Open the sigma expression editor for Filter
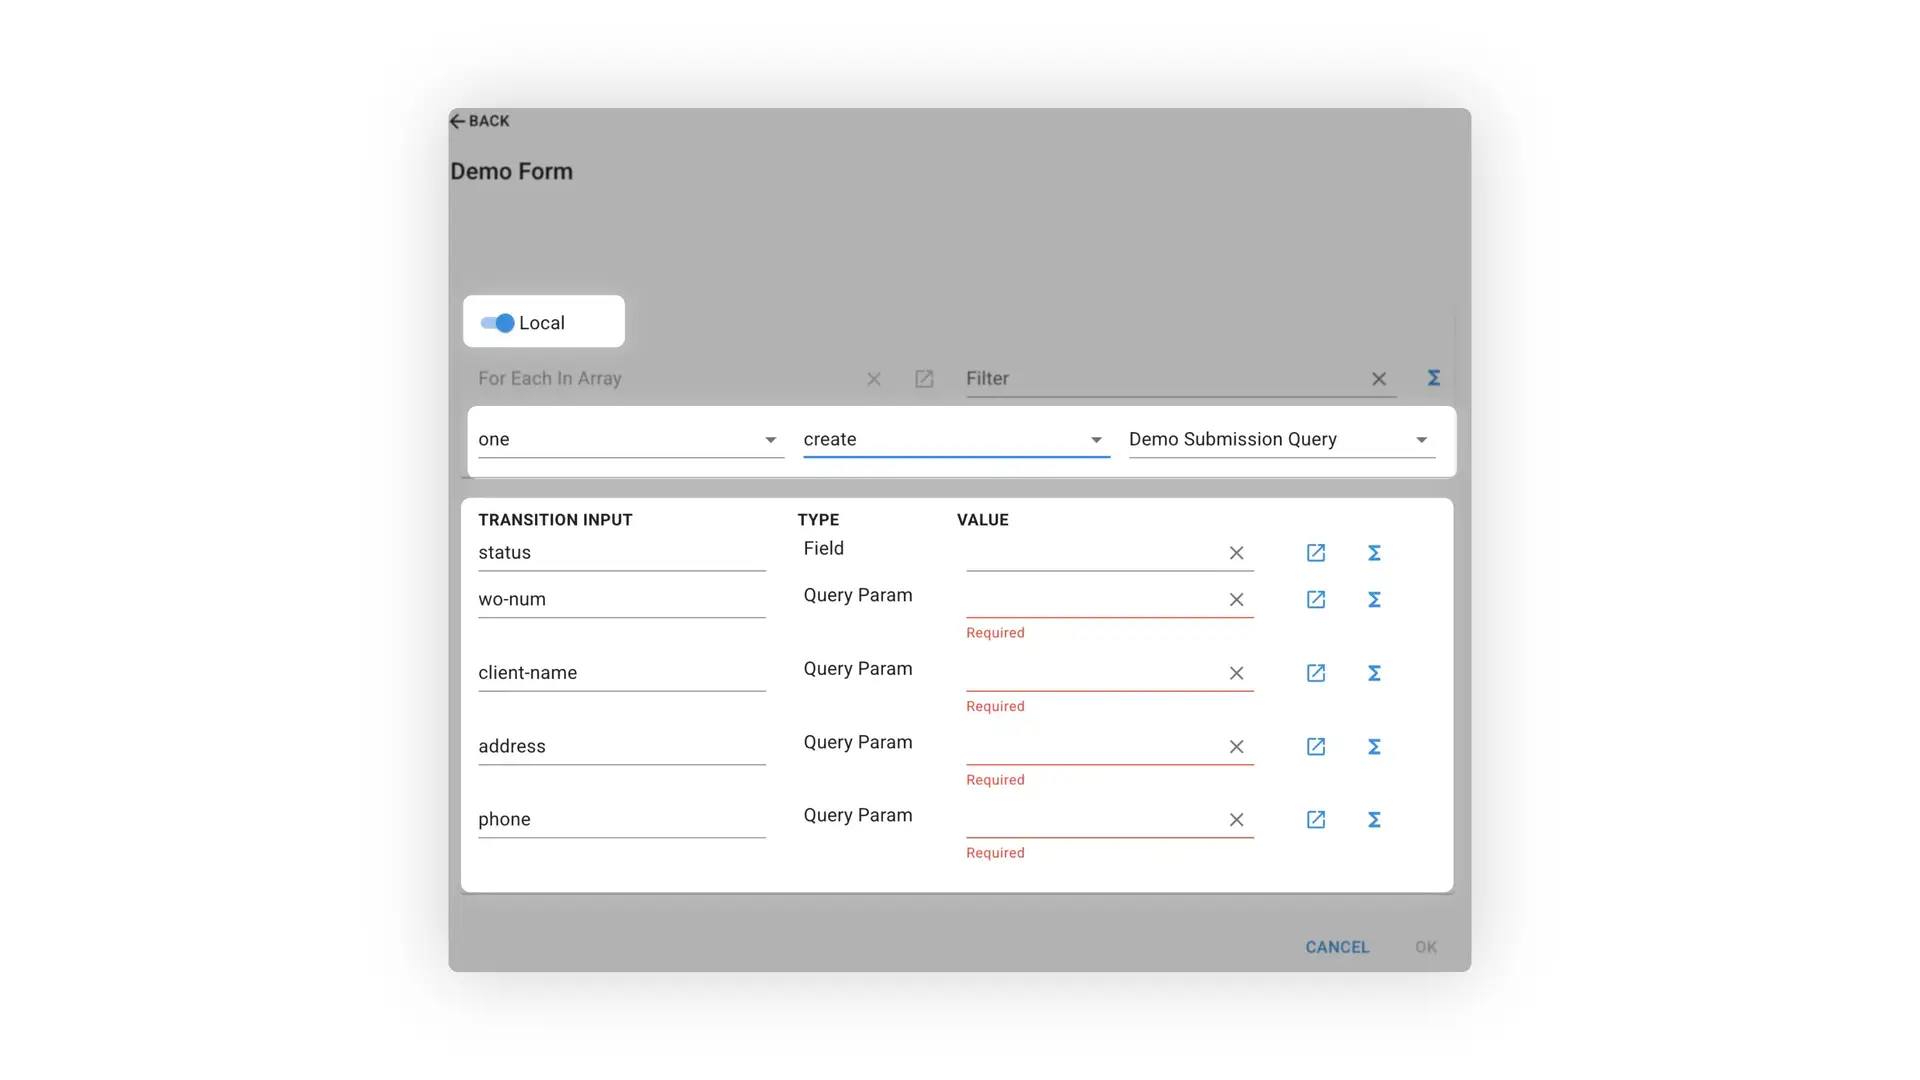Image resolution: width=1920 pixels, height=1080 pixels. click(1434, 378)
